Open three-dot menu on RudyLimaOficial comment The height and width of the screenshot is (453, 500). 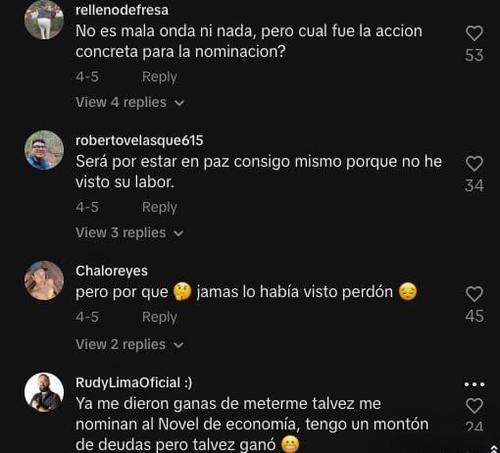475,384
